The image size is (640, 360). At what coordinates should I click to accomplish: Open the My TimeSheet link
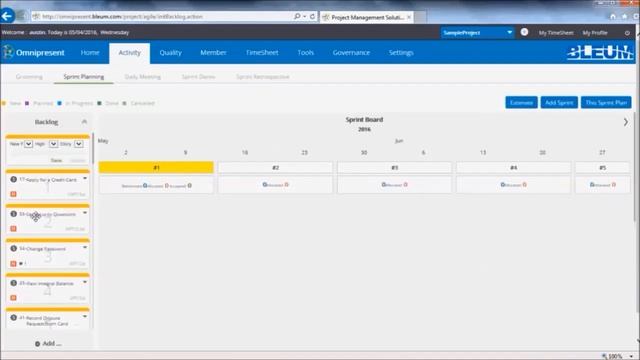tap(556, 33)
